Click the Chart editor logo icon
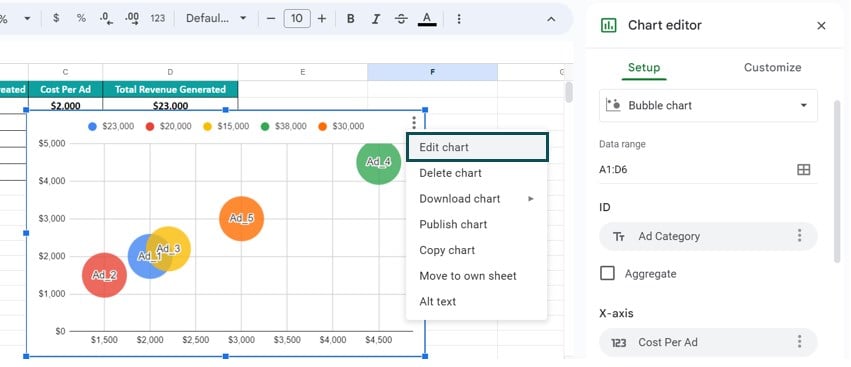 tap(609, 26)
